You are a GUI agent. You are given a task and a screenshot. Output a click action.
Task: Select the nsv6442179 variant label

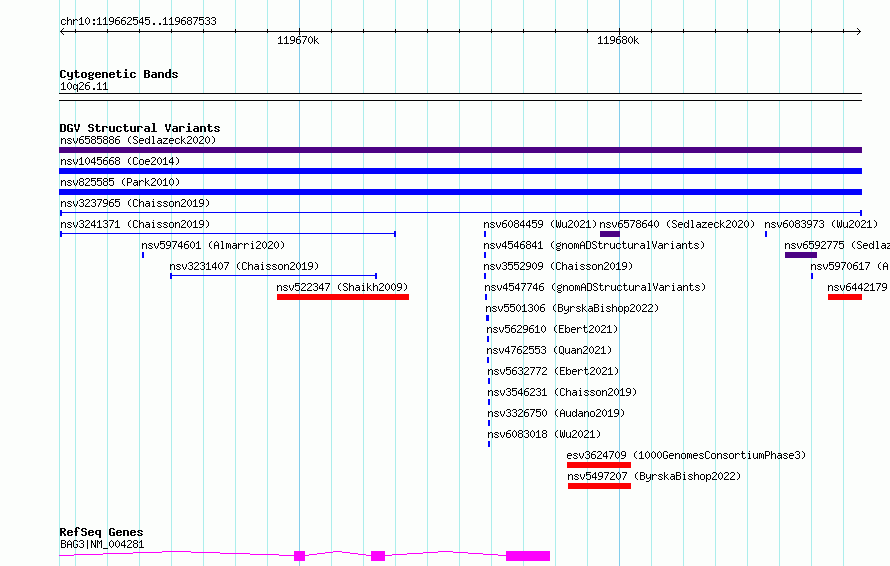click(858, 287)
